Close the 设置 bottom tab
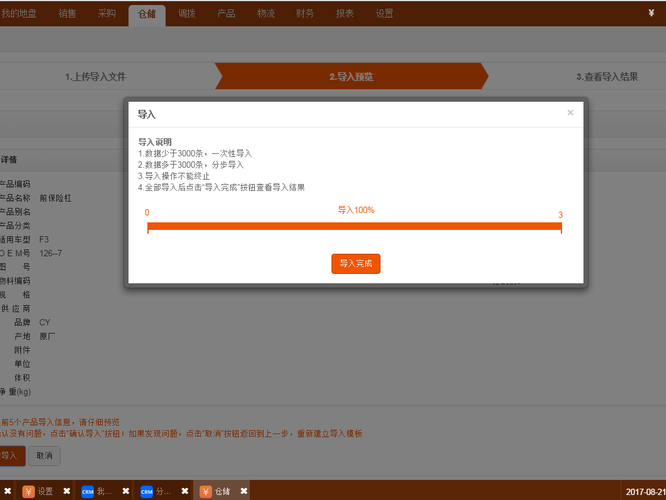Screen dimensions: 666x500 pos(67,491)
